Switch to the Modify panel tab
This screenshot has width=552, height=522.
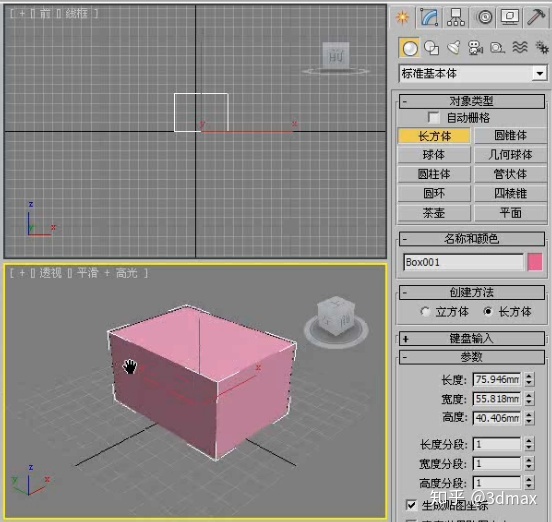pyautogui.click(x=429, y=17)
